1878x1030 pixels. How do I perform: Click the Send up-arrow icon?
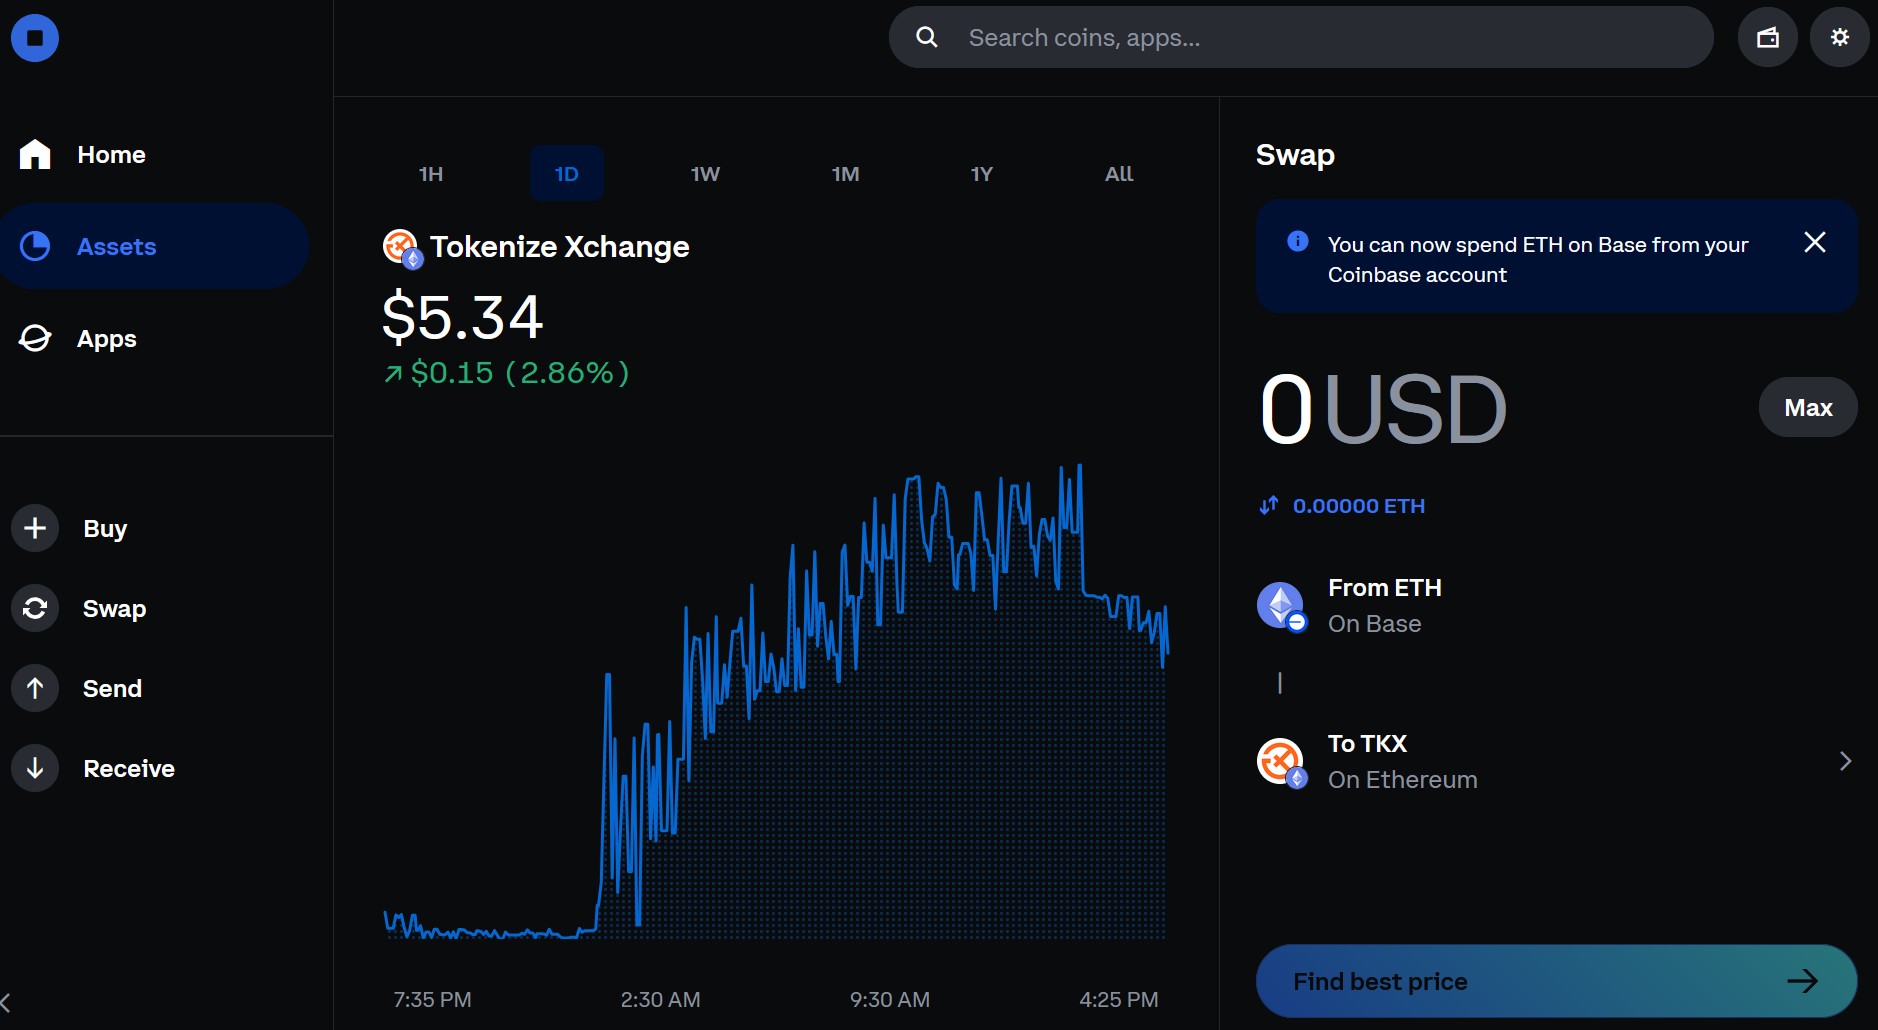[35, 688]
